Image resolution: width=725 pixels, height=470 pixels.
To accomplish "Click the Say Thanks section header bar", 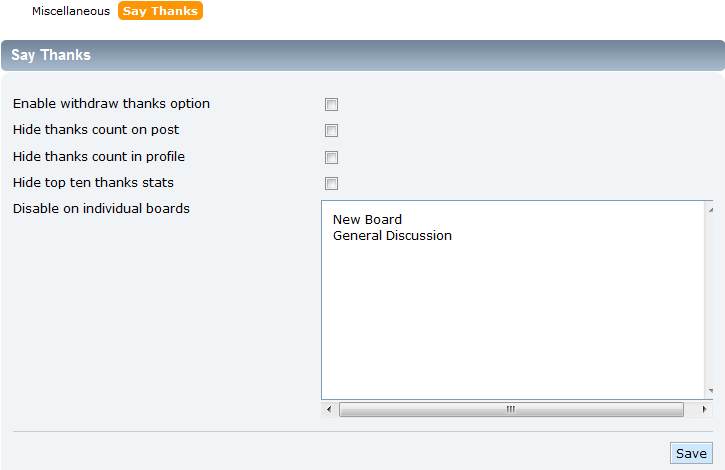I will pos(363,55).
